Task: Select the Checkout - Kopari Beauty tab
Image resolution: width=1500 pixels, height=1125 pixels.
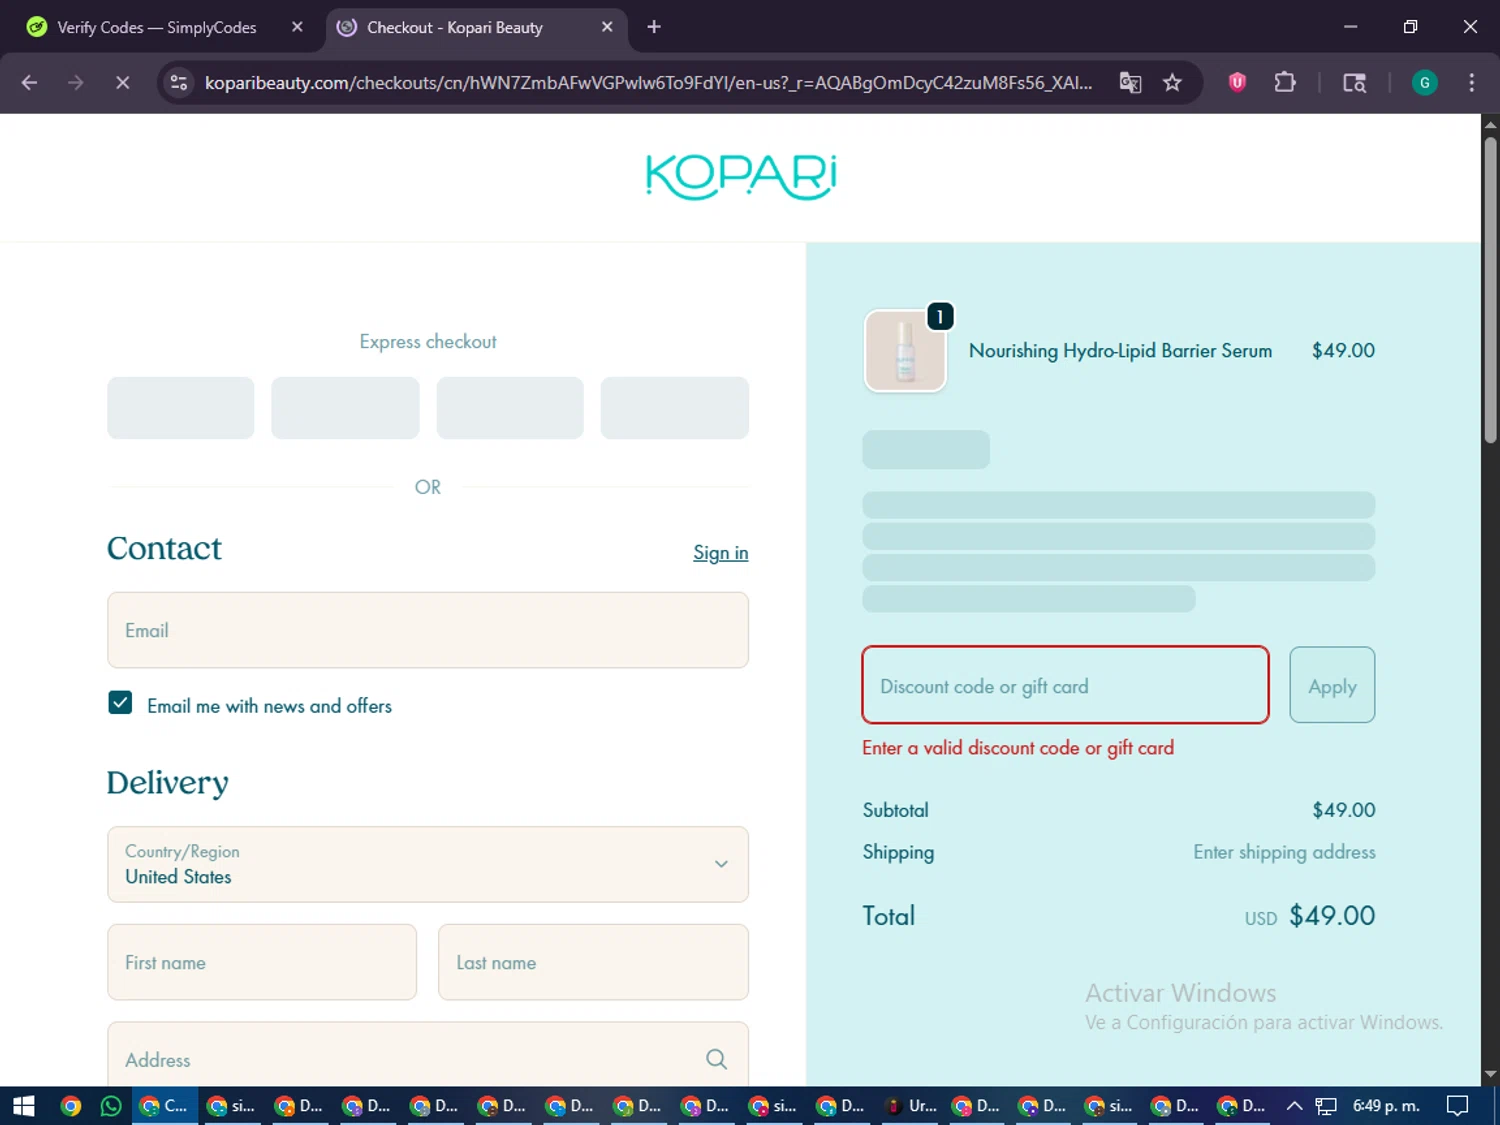Action: pos(455,27)
